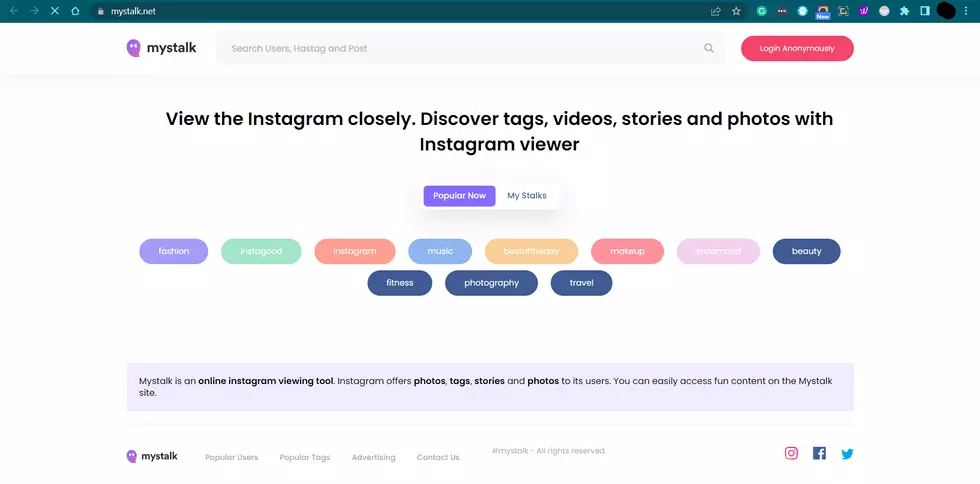980x484 pixels.
Task: Open the Extensions puzzle-piece menu
Action: (x=904, y=11)
